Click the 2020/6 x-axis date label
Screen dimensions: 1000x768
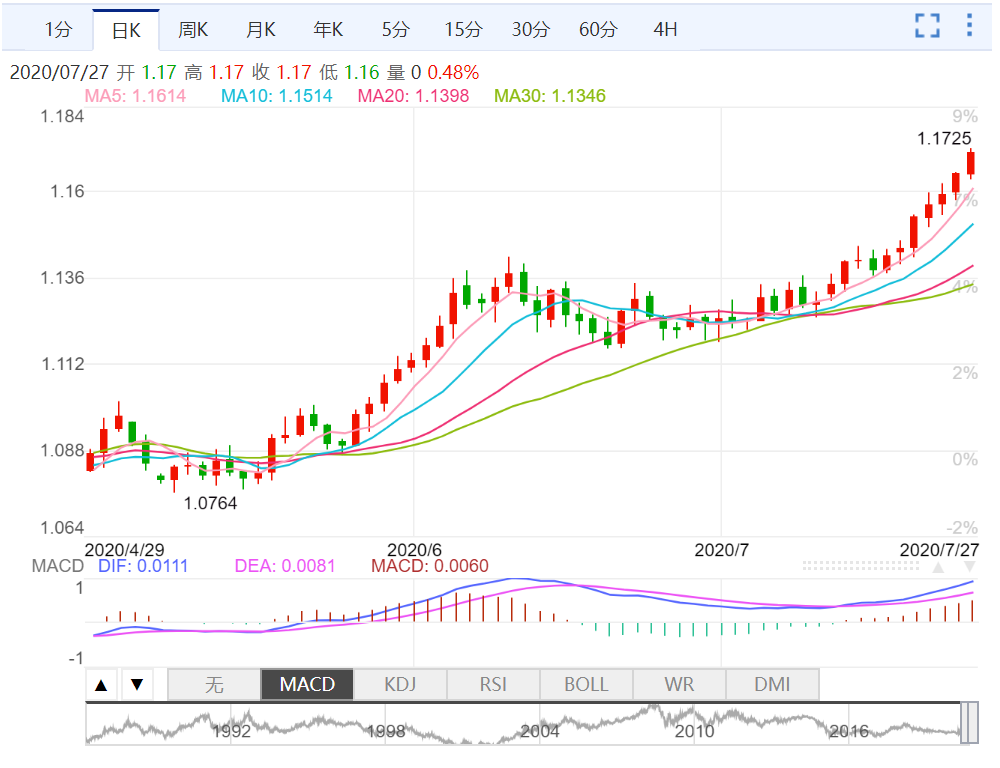pyautogui.click(x=415, y=550)
